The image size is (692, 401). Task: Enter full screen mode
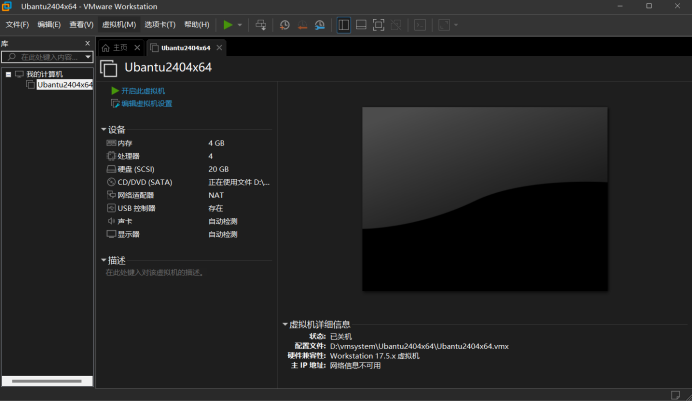point(378,25)
